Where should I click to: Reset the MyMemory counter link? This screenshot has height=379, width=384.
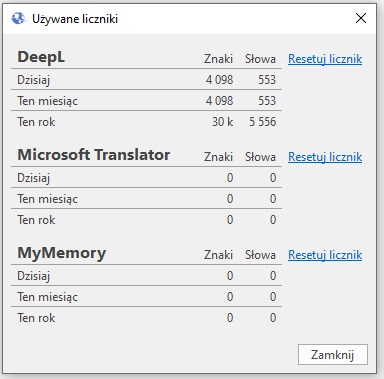coord(325,255)
